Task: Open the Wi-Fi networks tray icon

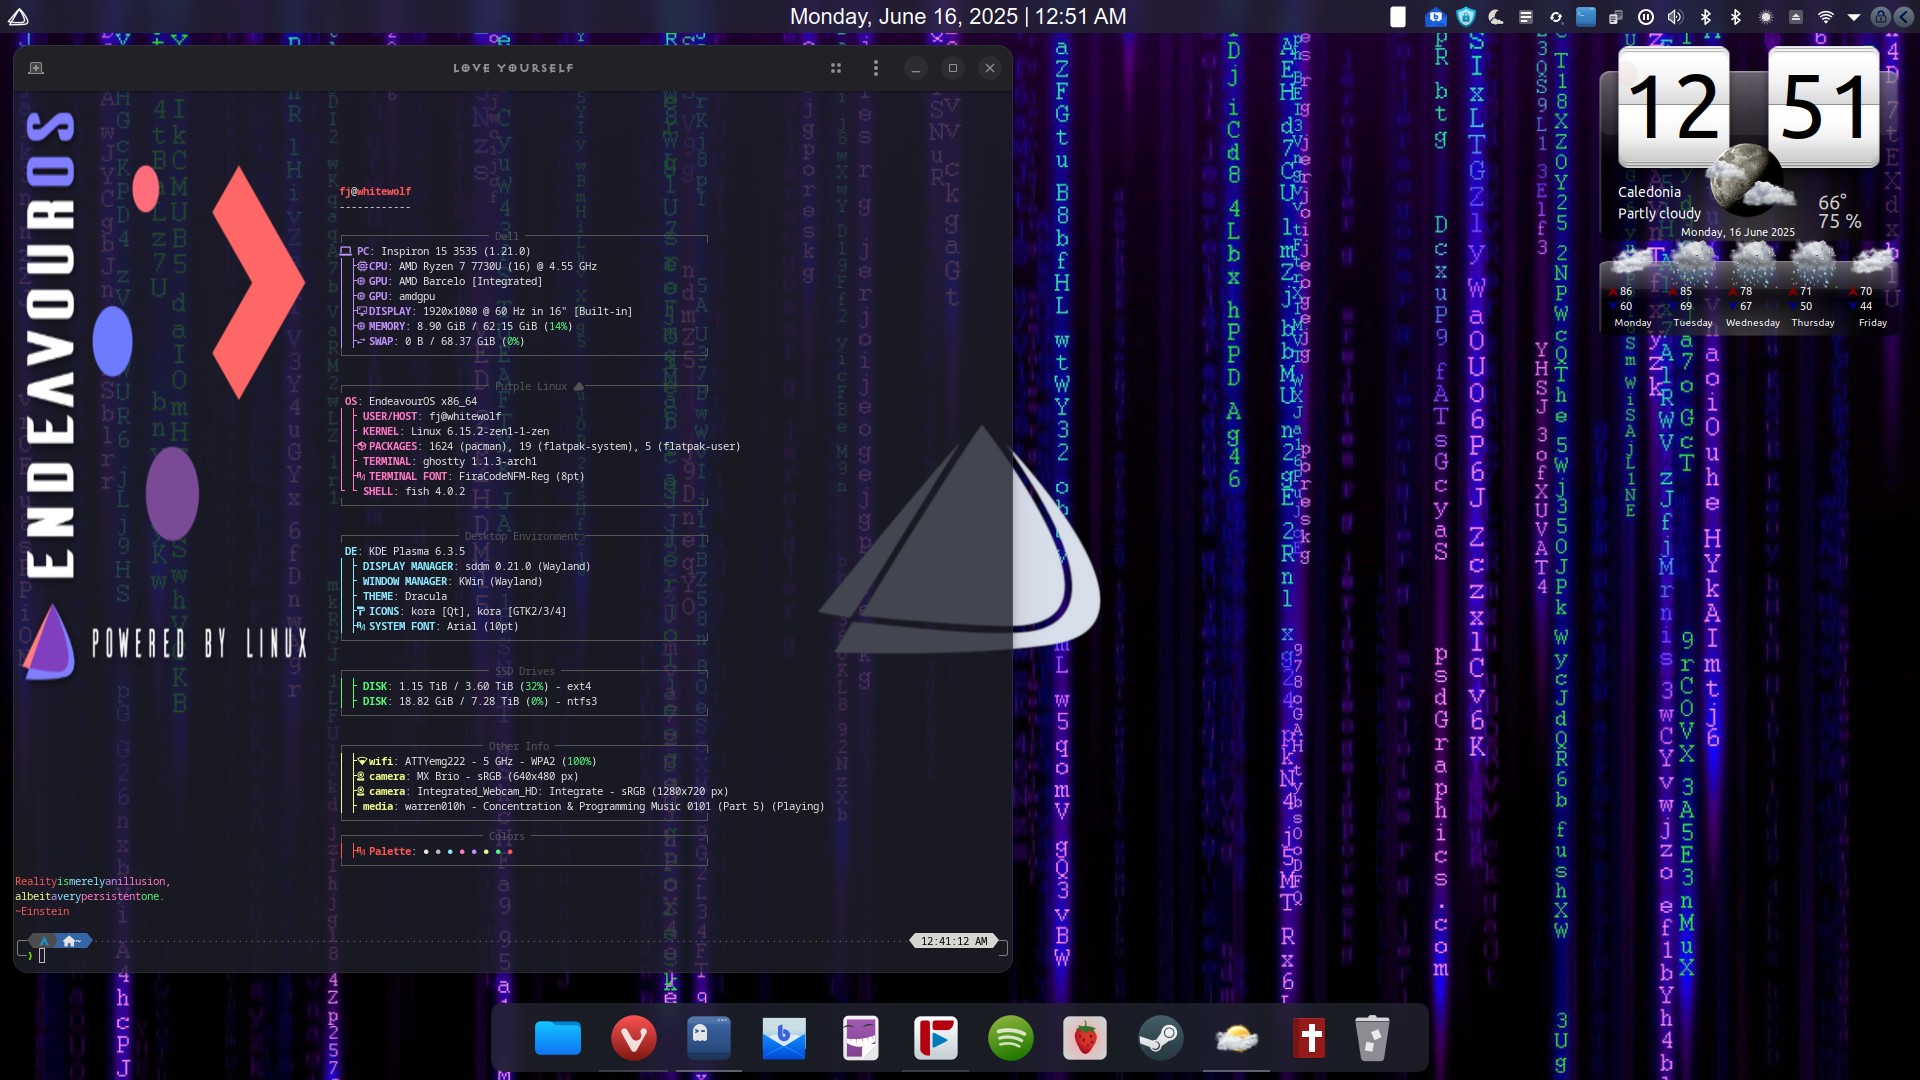Action: [1826, 16]
